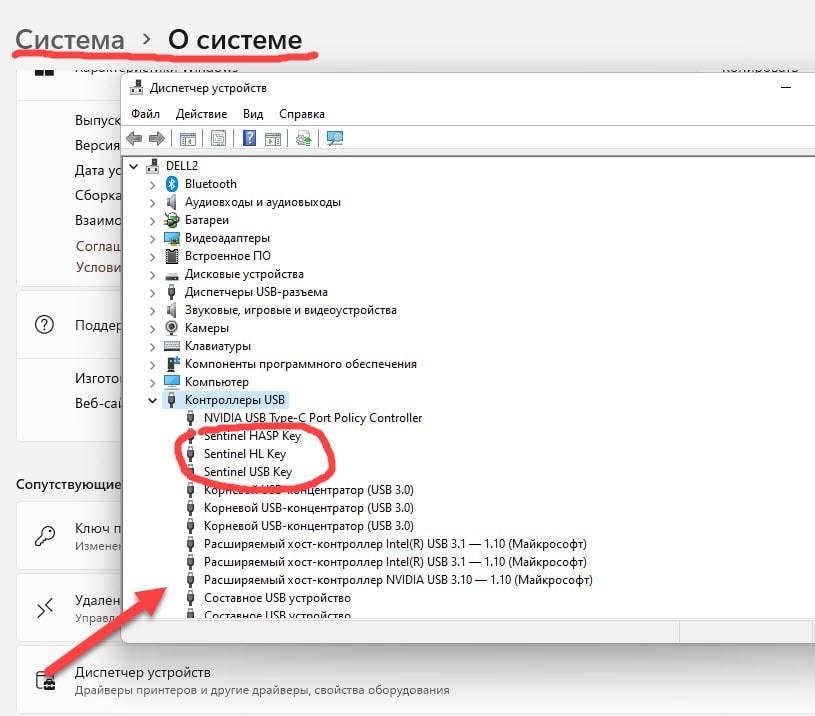Image resolution: width=815 pixels, height=716 pixels.
Task: Open Диспетчер устройств link in settings
Action: pos(143,673)
